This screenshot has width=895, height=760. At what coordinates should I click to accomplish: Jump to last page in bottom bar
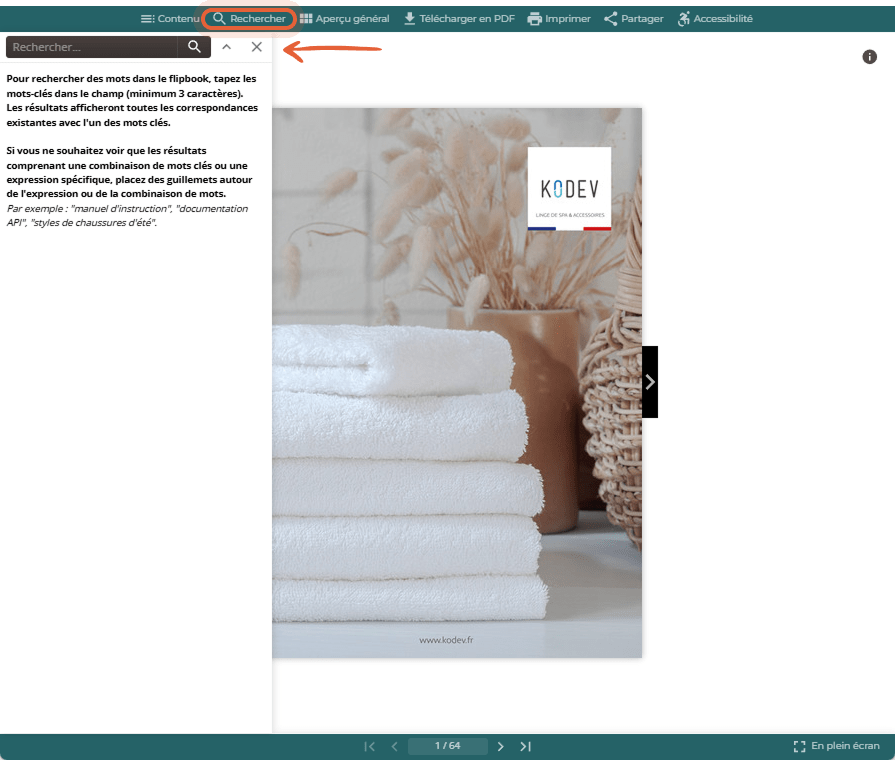tap(526, 746)
